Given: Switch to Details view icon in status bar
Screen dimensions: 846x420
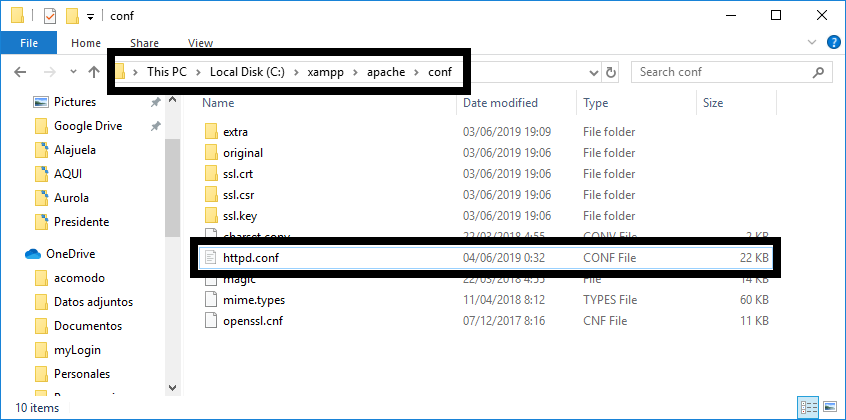Looking at the screenshot, I should point(808,407).
